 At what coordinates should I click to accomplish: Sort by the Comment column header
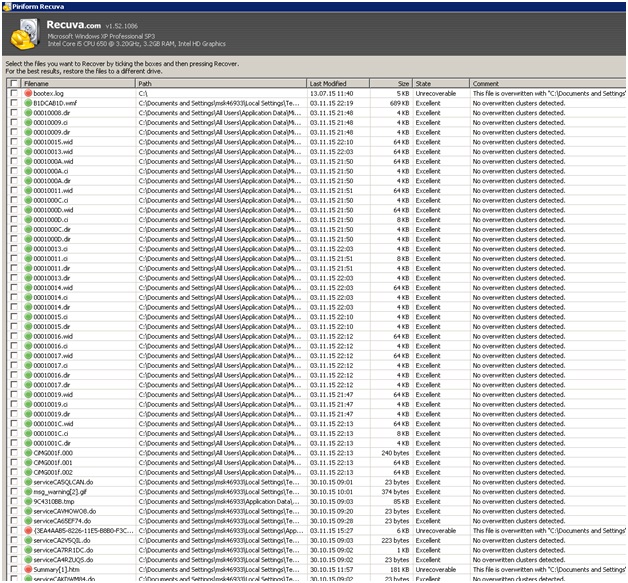pos(547,83)
